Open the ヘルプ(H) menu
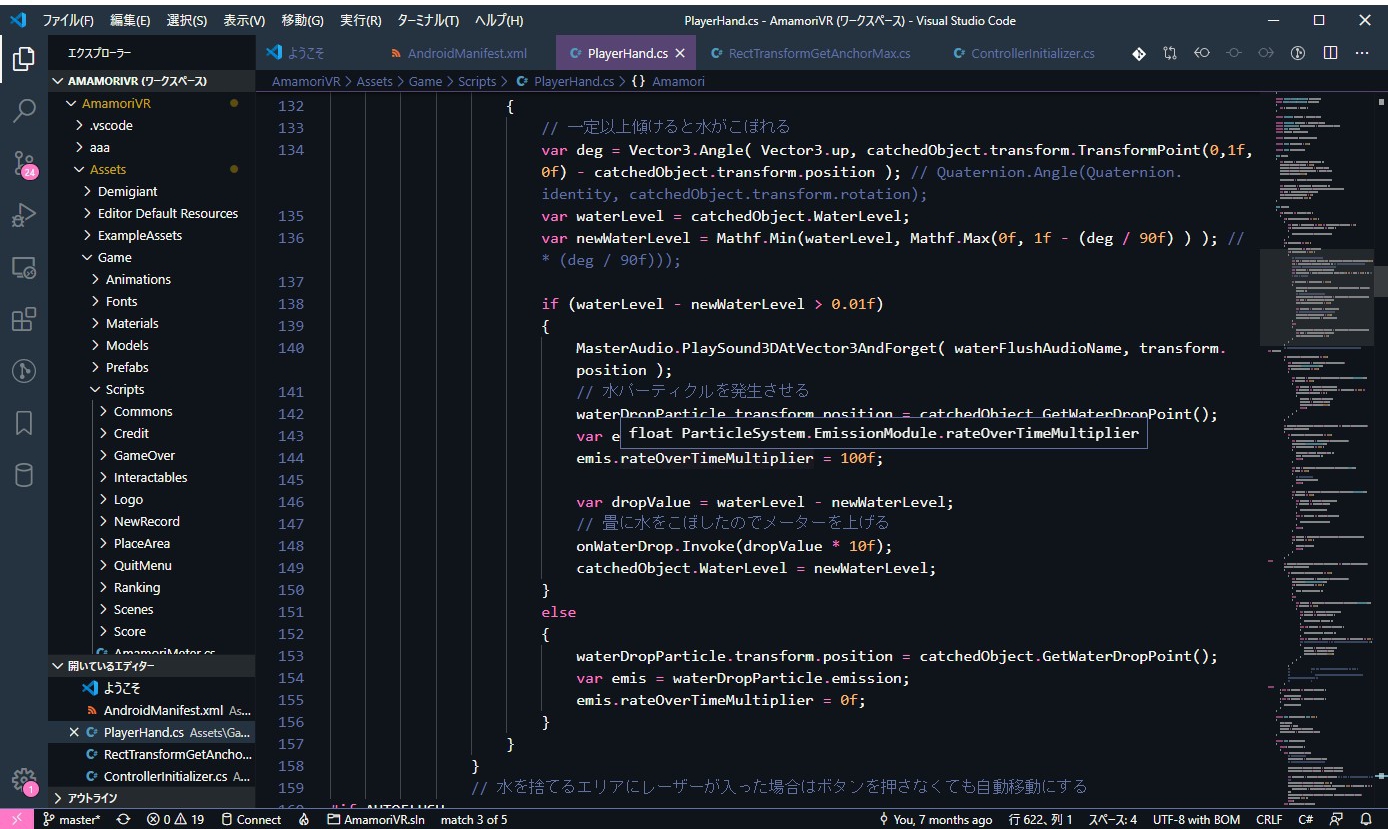 coord(498,20)
